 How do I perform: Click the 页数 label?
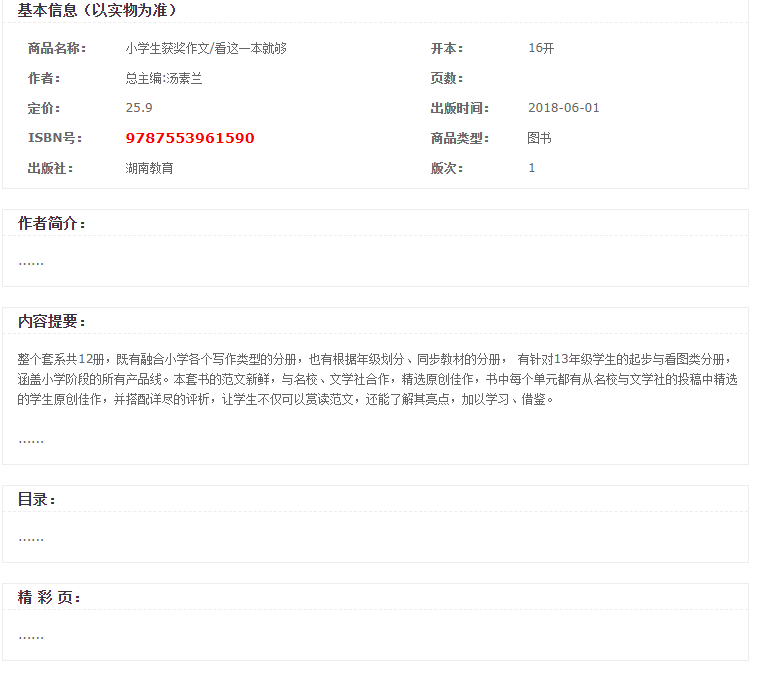click(447, 78)
